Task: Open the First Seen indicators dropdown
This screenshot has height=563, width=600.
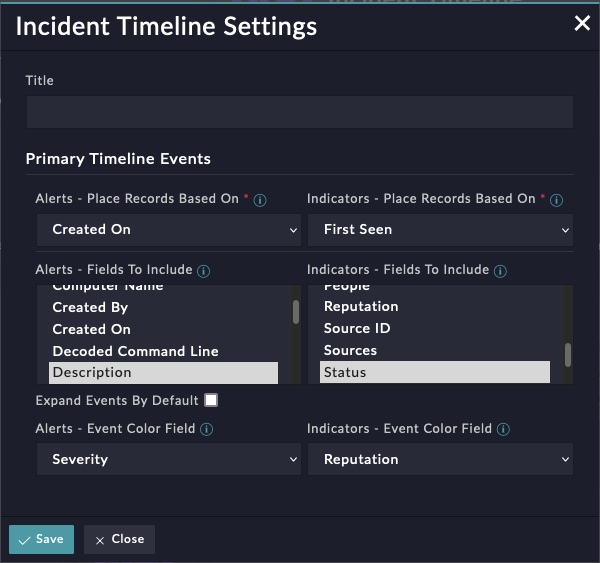Action: [440, 230]
